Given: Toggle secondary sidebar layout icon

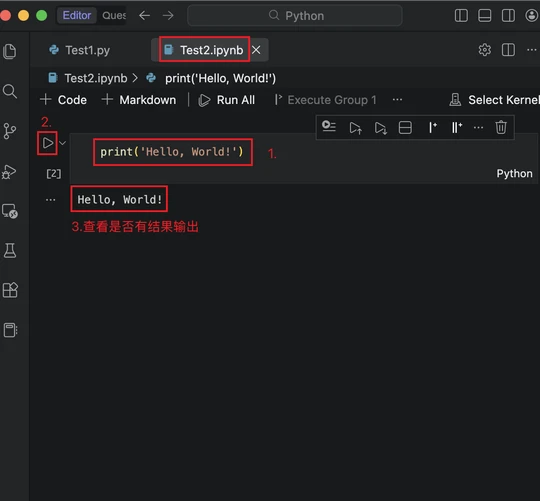Looking at the screenshot, I should click(508, 15).
